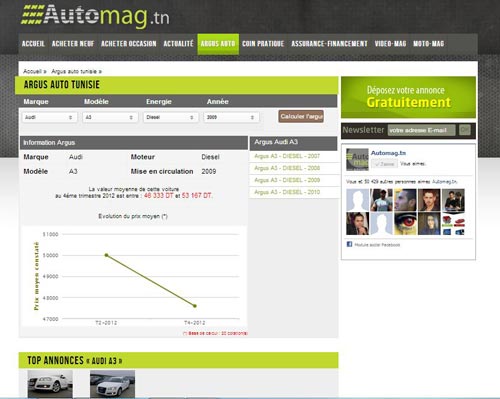Image resolution: width=500 pixels, height=399 pixels.
Task: Click the Newsletter e-mail address field
Action: pos(422,130)
